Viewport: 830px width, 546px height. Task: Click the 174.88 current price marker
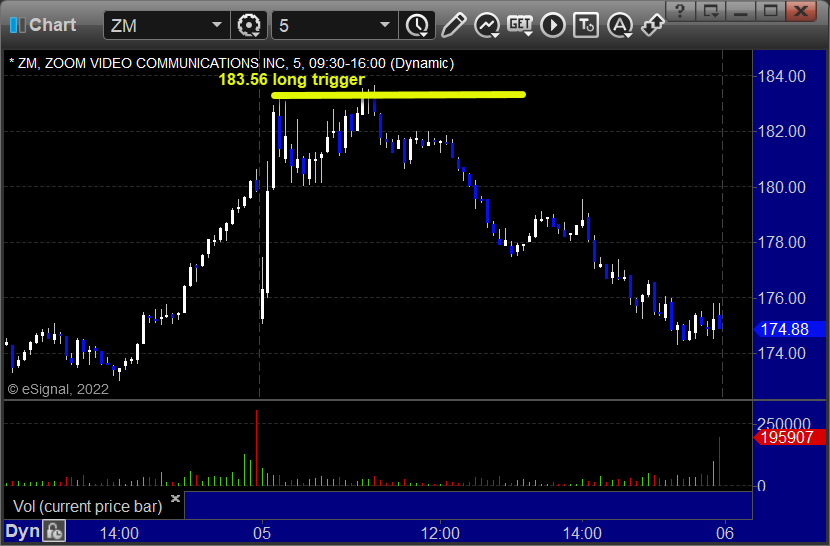[x=789, y=329]
